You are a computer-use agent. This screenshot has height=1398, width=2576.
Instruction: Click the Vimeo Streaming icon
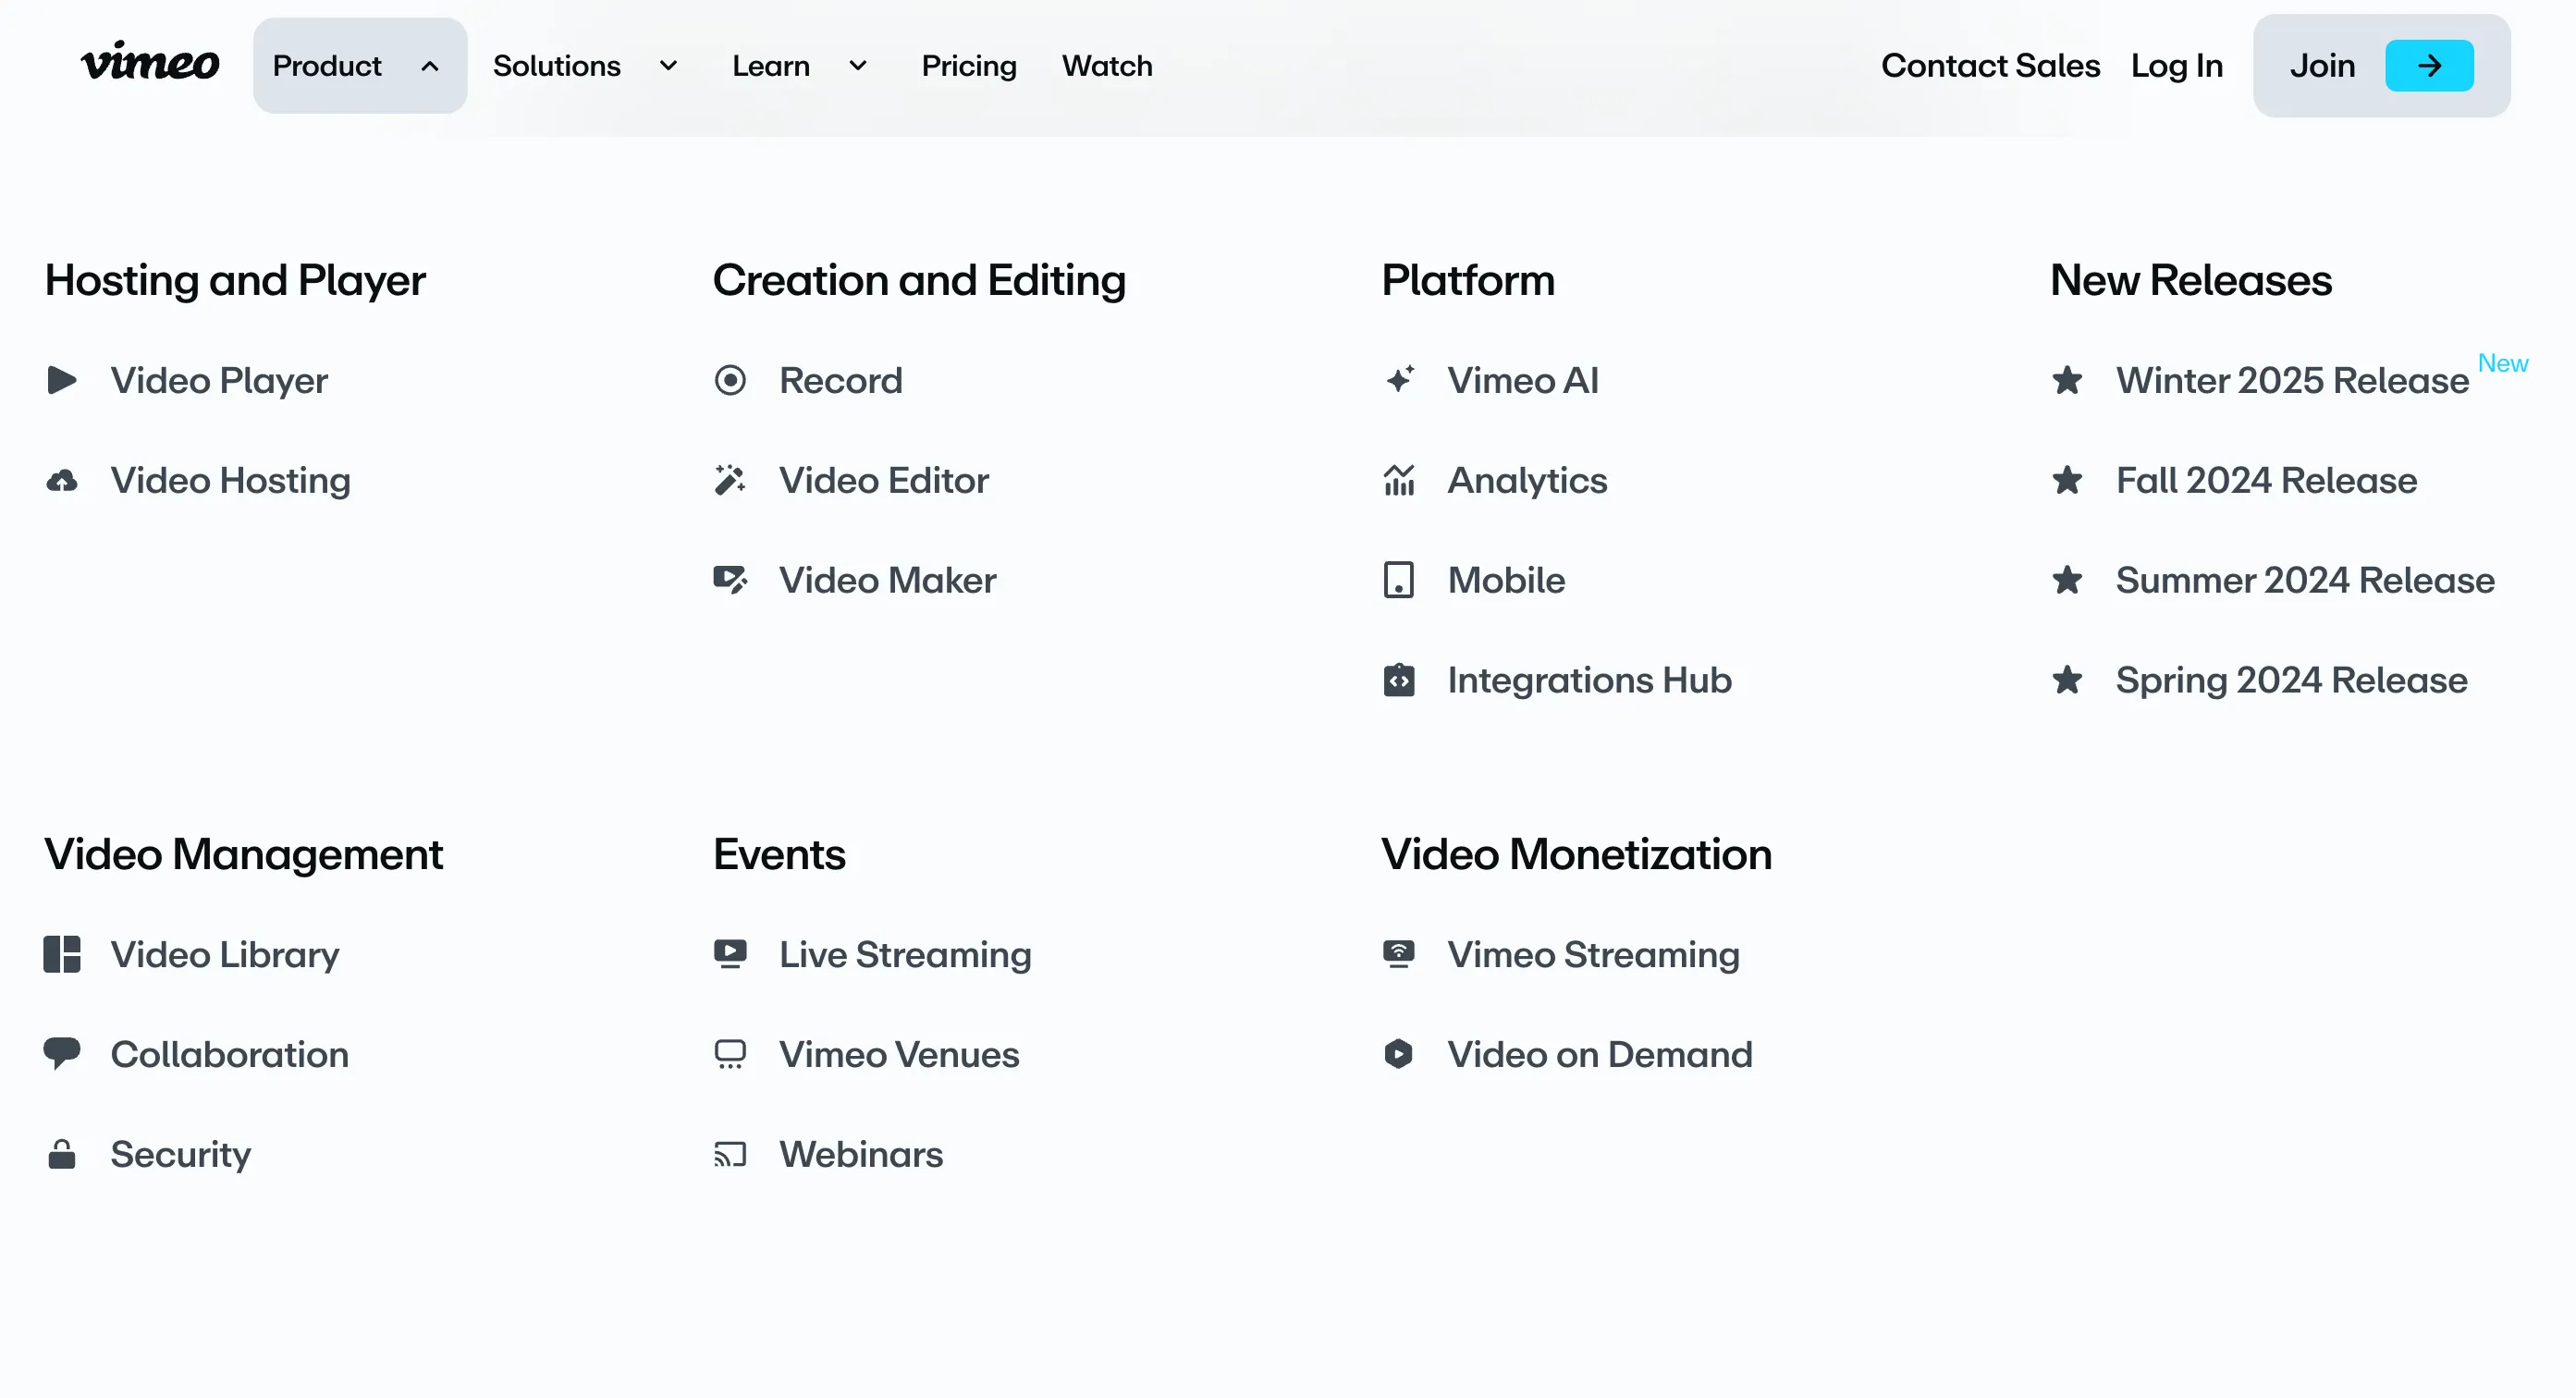tap(1399, 954)
